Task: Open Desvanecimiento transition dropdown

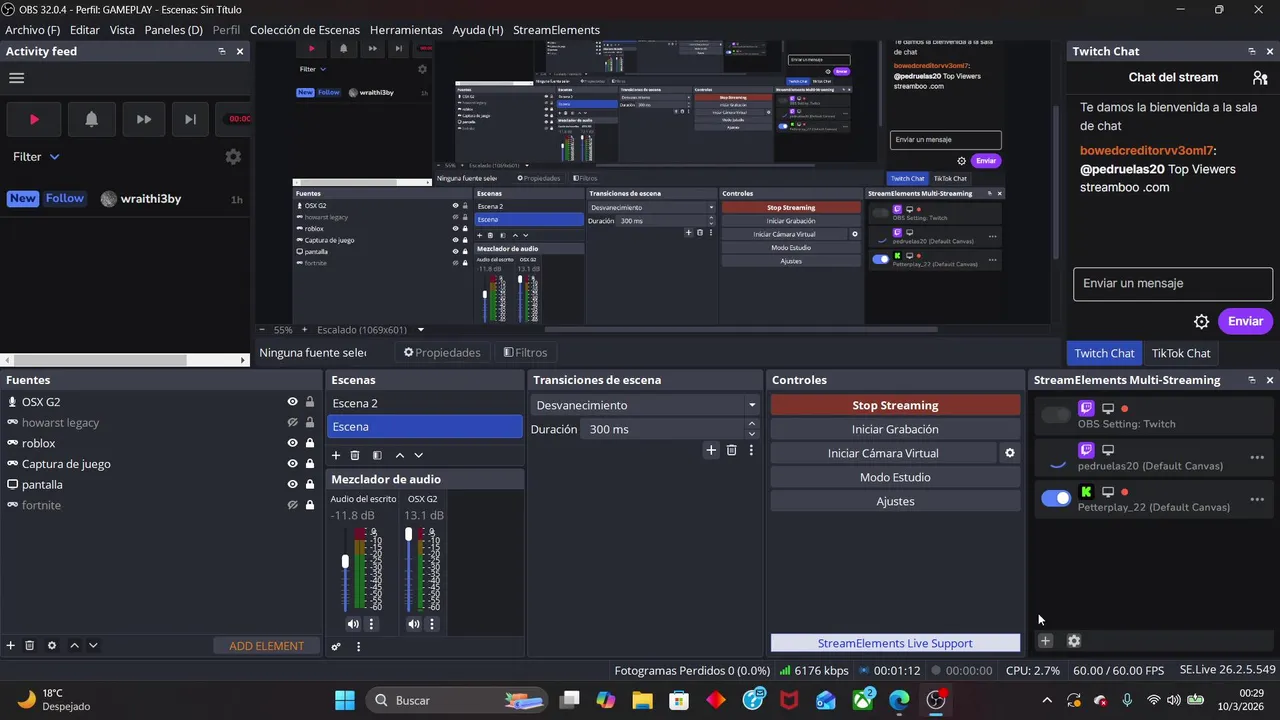Action: click(x=645, y=405)
